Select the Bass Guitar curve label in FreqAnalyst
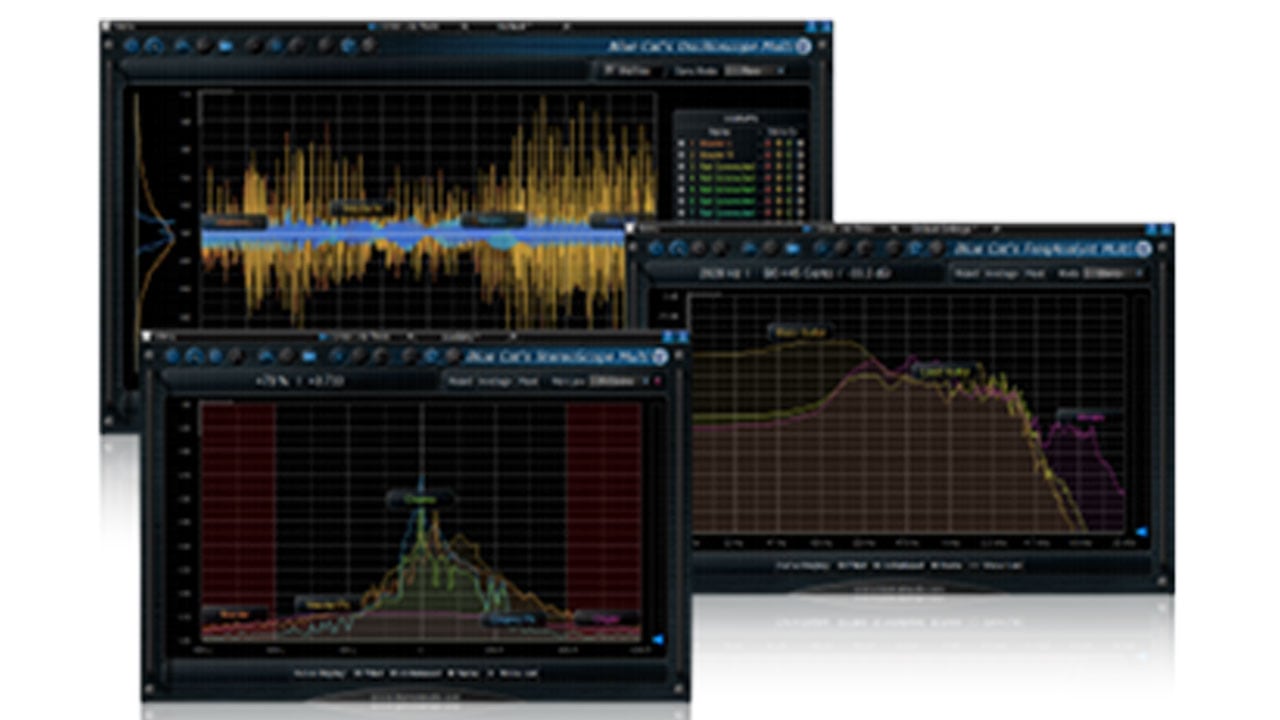The height and width of the screenshot is (720, 1280). 802,332
